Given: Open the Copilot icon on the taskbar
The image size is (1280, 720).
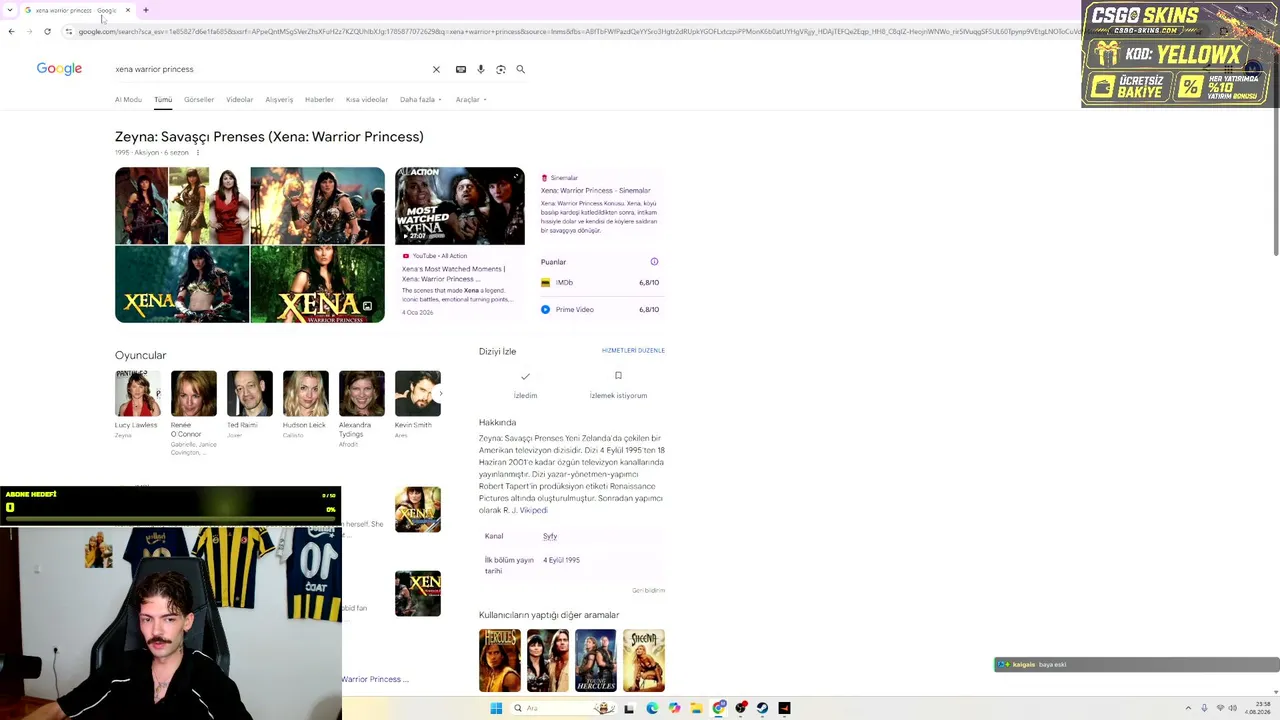Looking at the screenshot, I should point(674,708).
